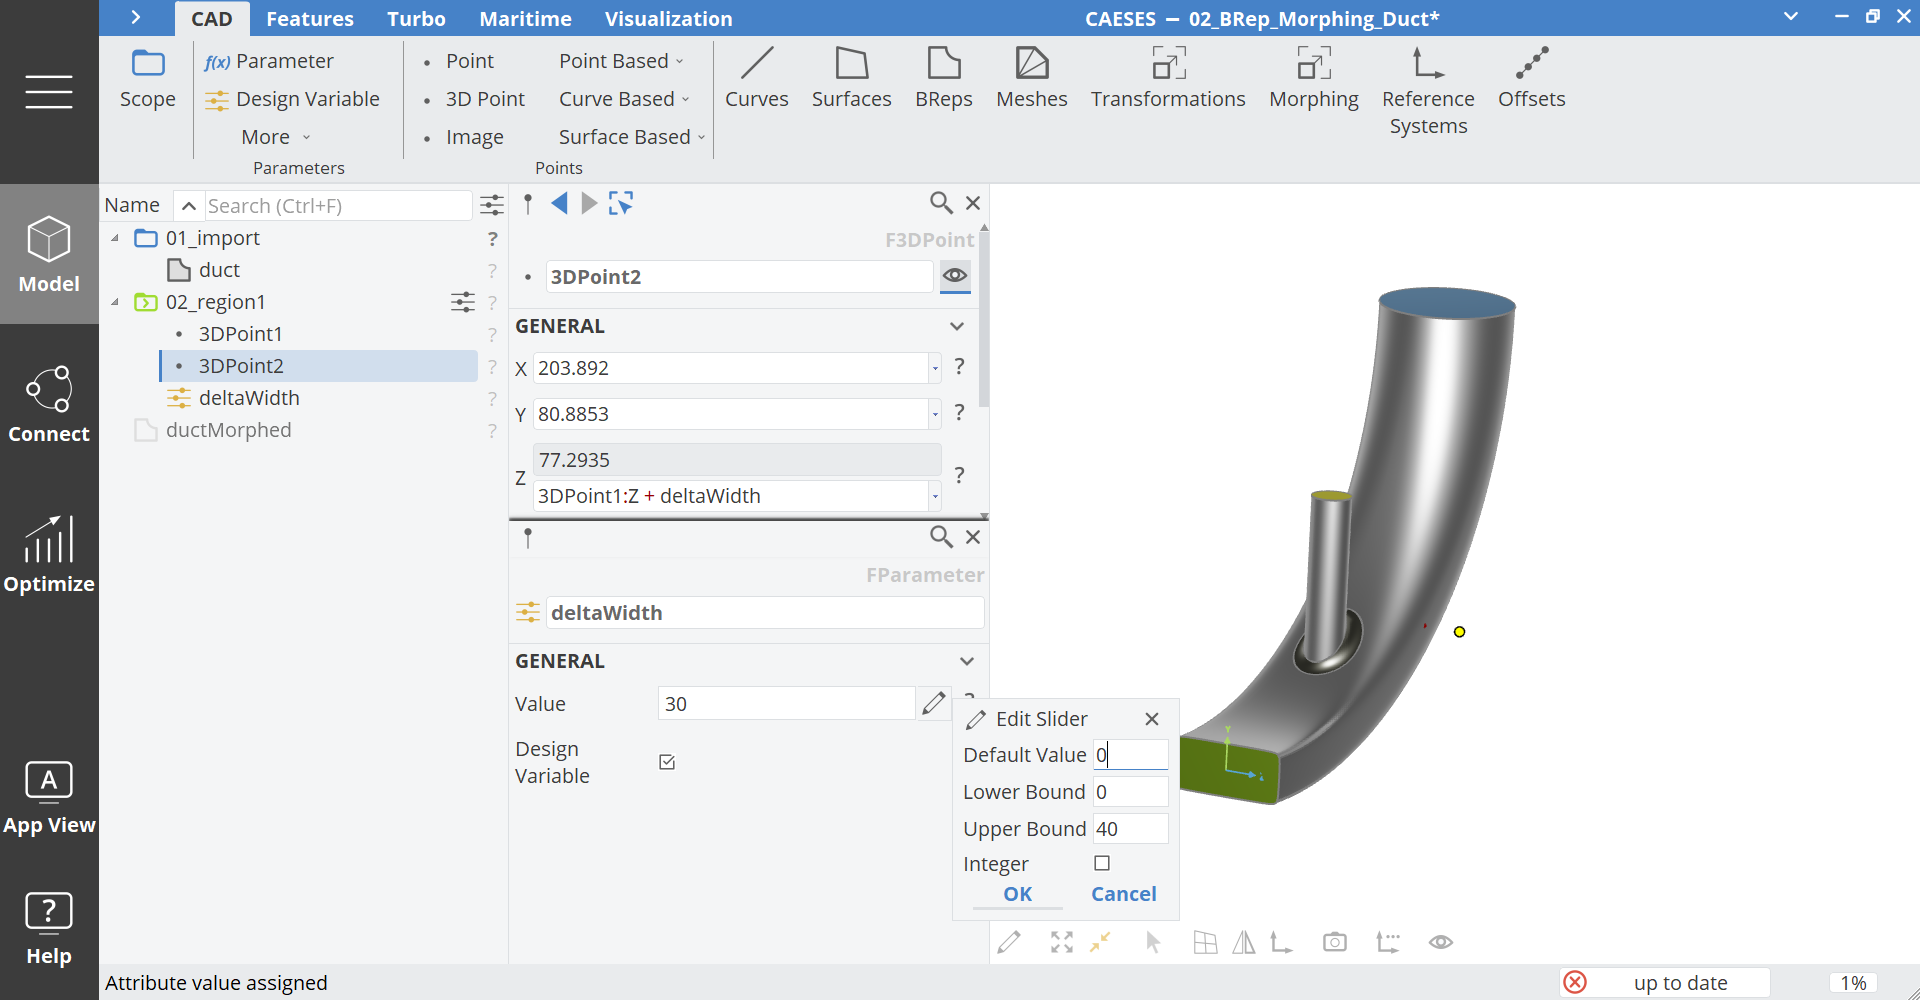Image resolution: width=1920 pixels, height=1000 pixels.
Task: Pin the F3DPoint editor
Action: [x=528, y=204]
